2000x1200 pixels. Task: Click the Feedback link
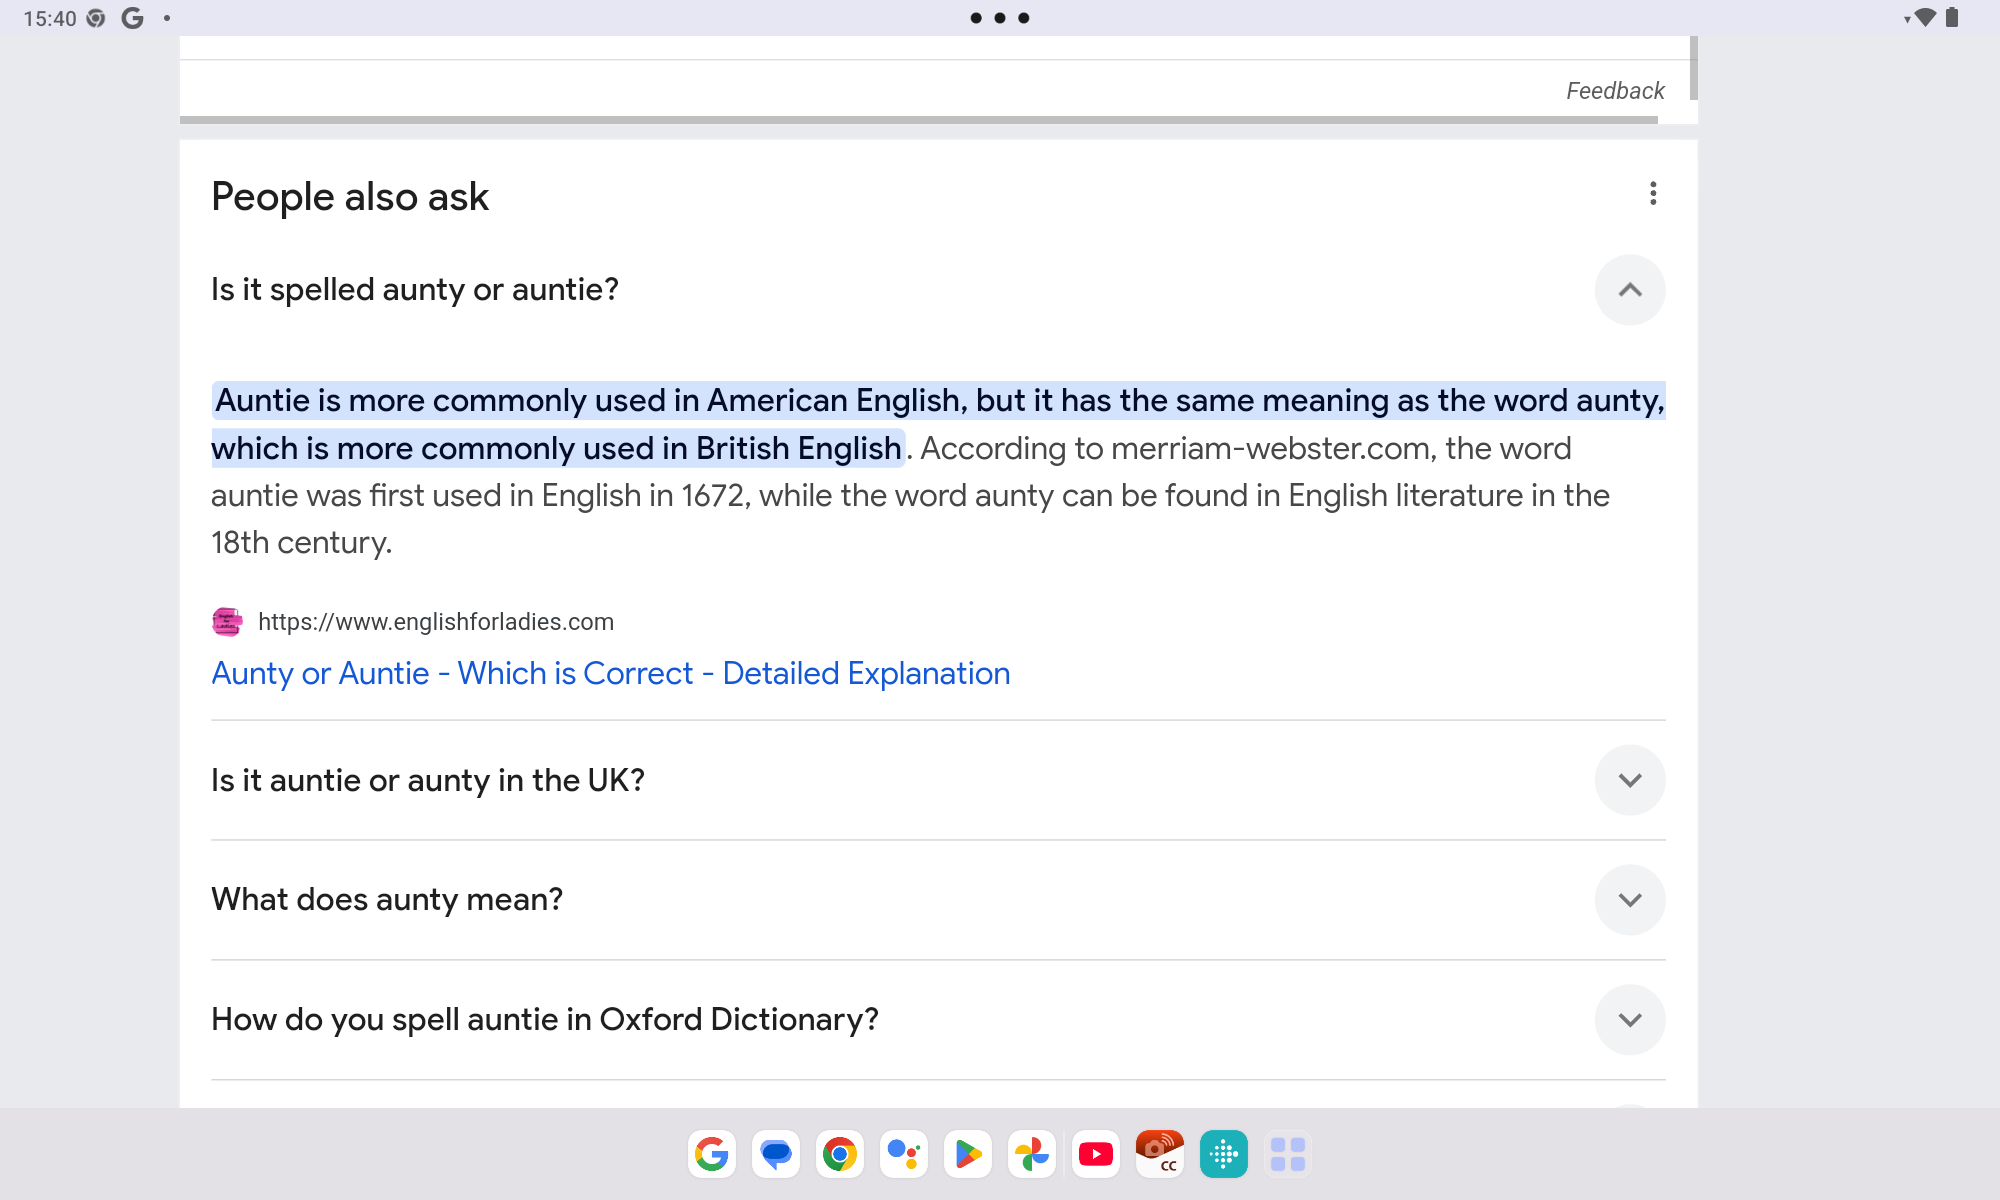(1615, 91)
